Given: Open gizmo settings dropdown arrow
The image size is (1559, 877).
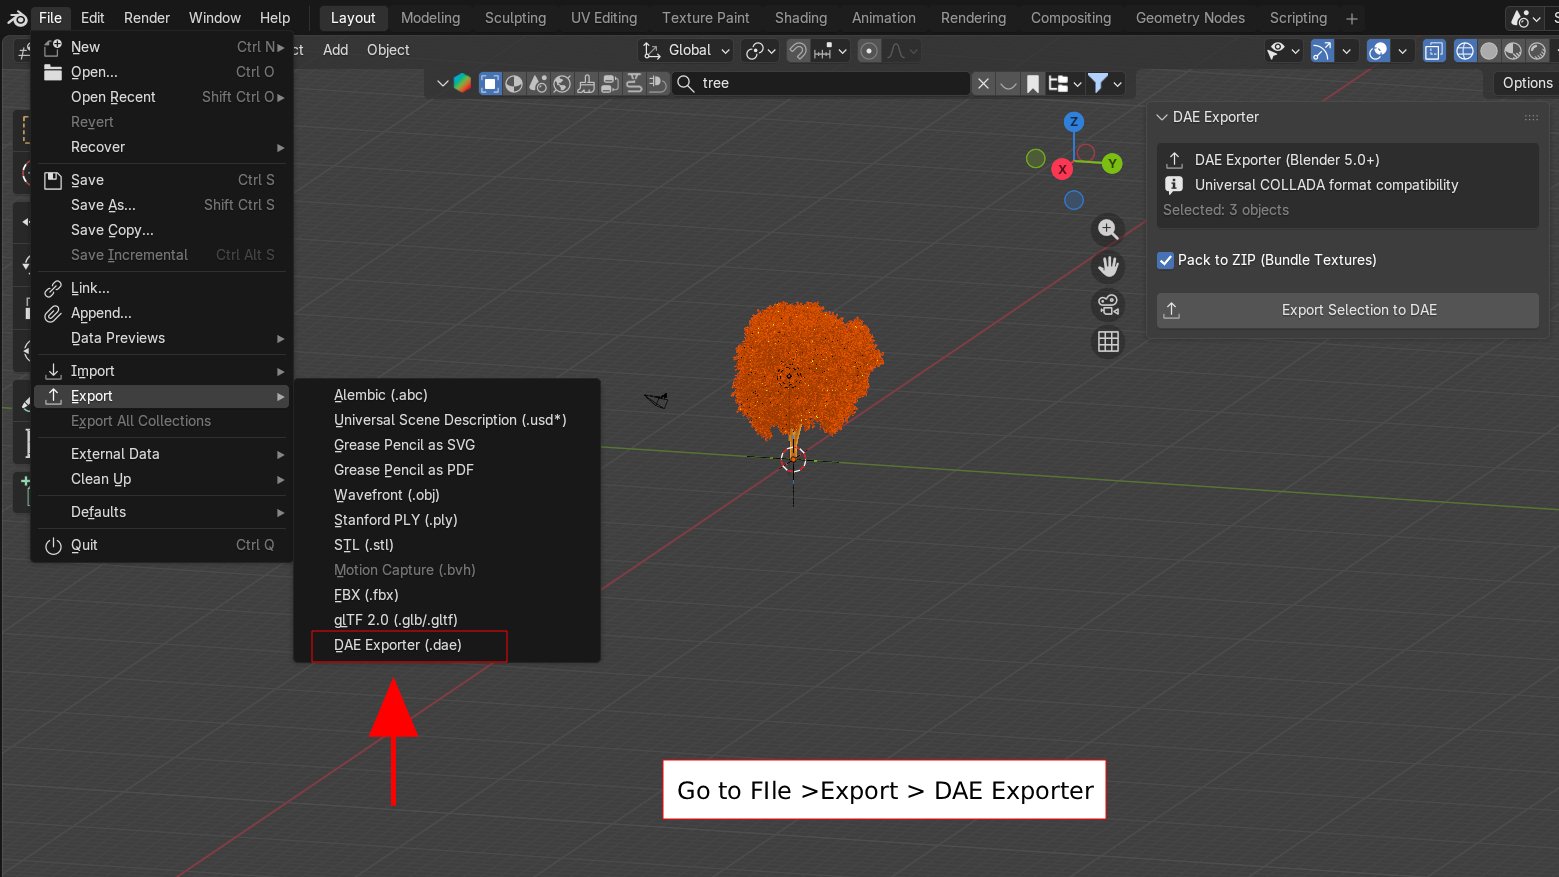Looking at the screenshot, I should coord(1346,51).
